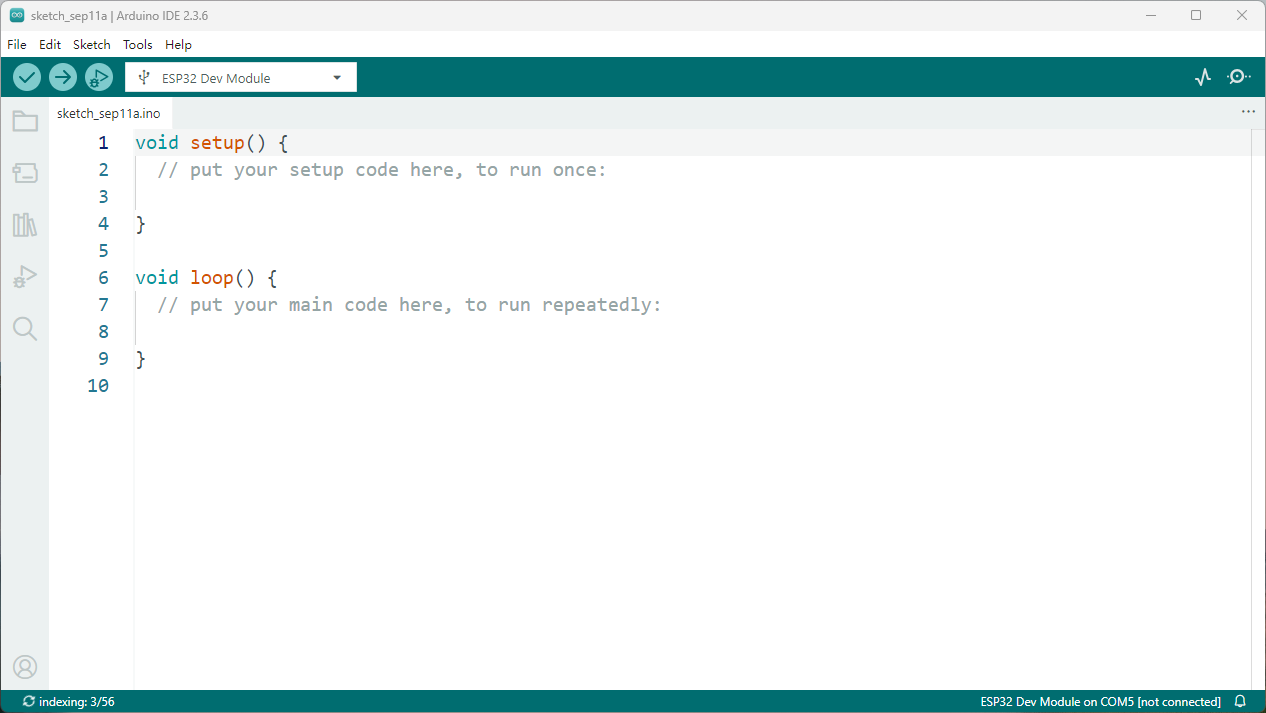The height and width of the screenshot is (713, 1266).
Task: Open the Library Manager books icon
Action: tap(25, 225)
